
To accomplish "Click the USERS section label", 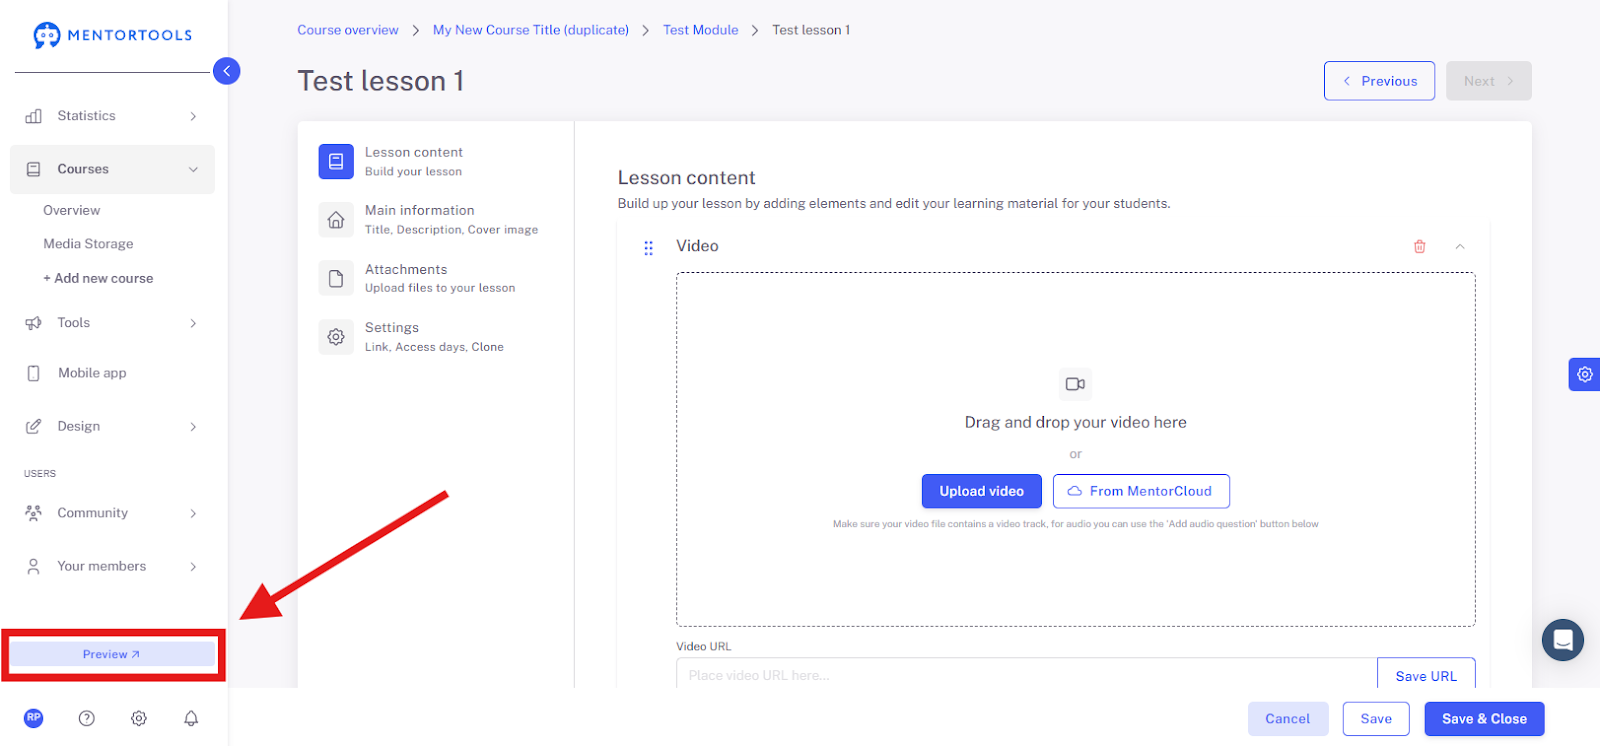I will (x=40, y=474).
